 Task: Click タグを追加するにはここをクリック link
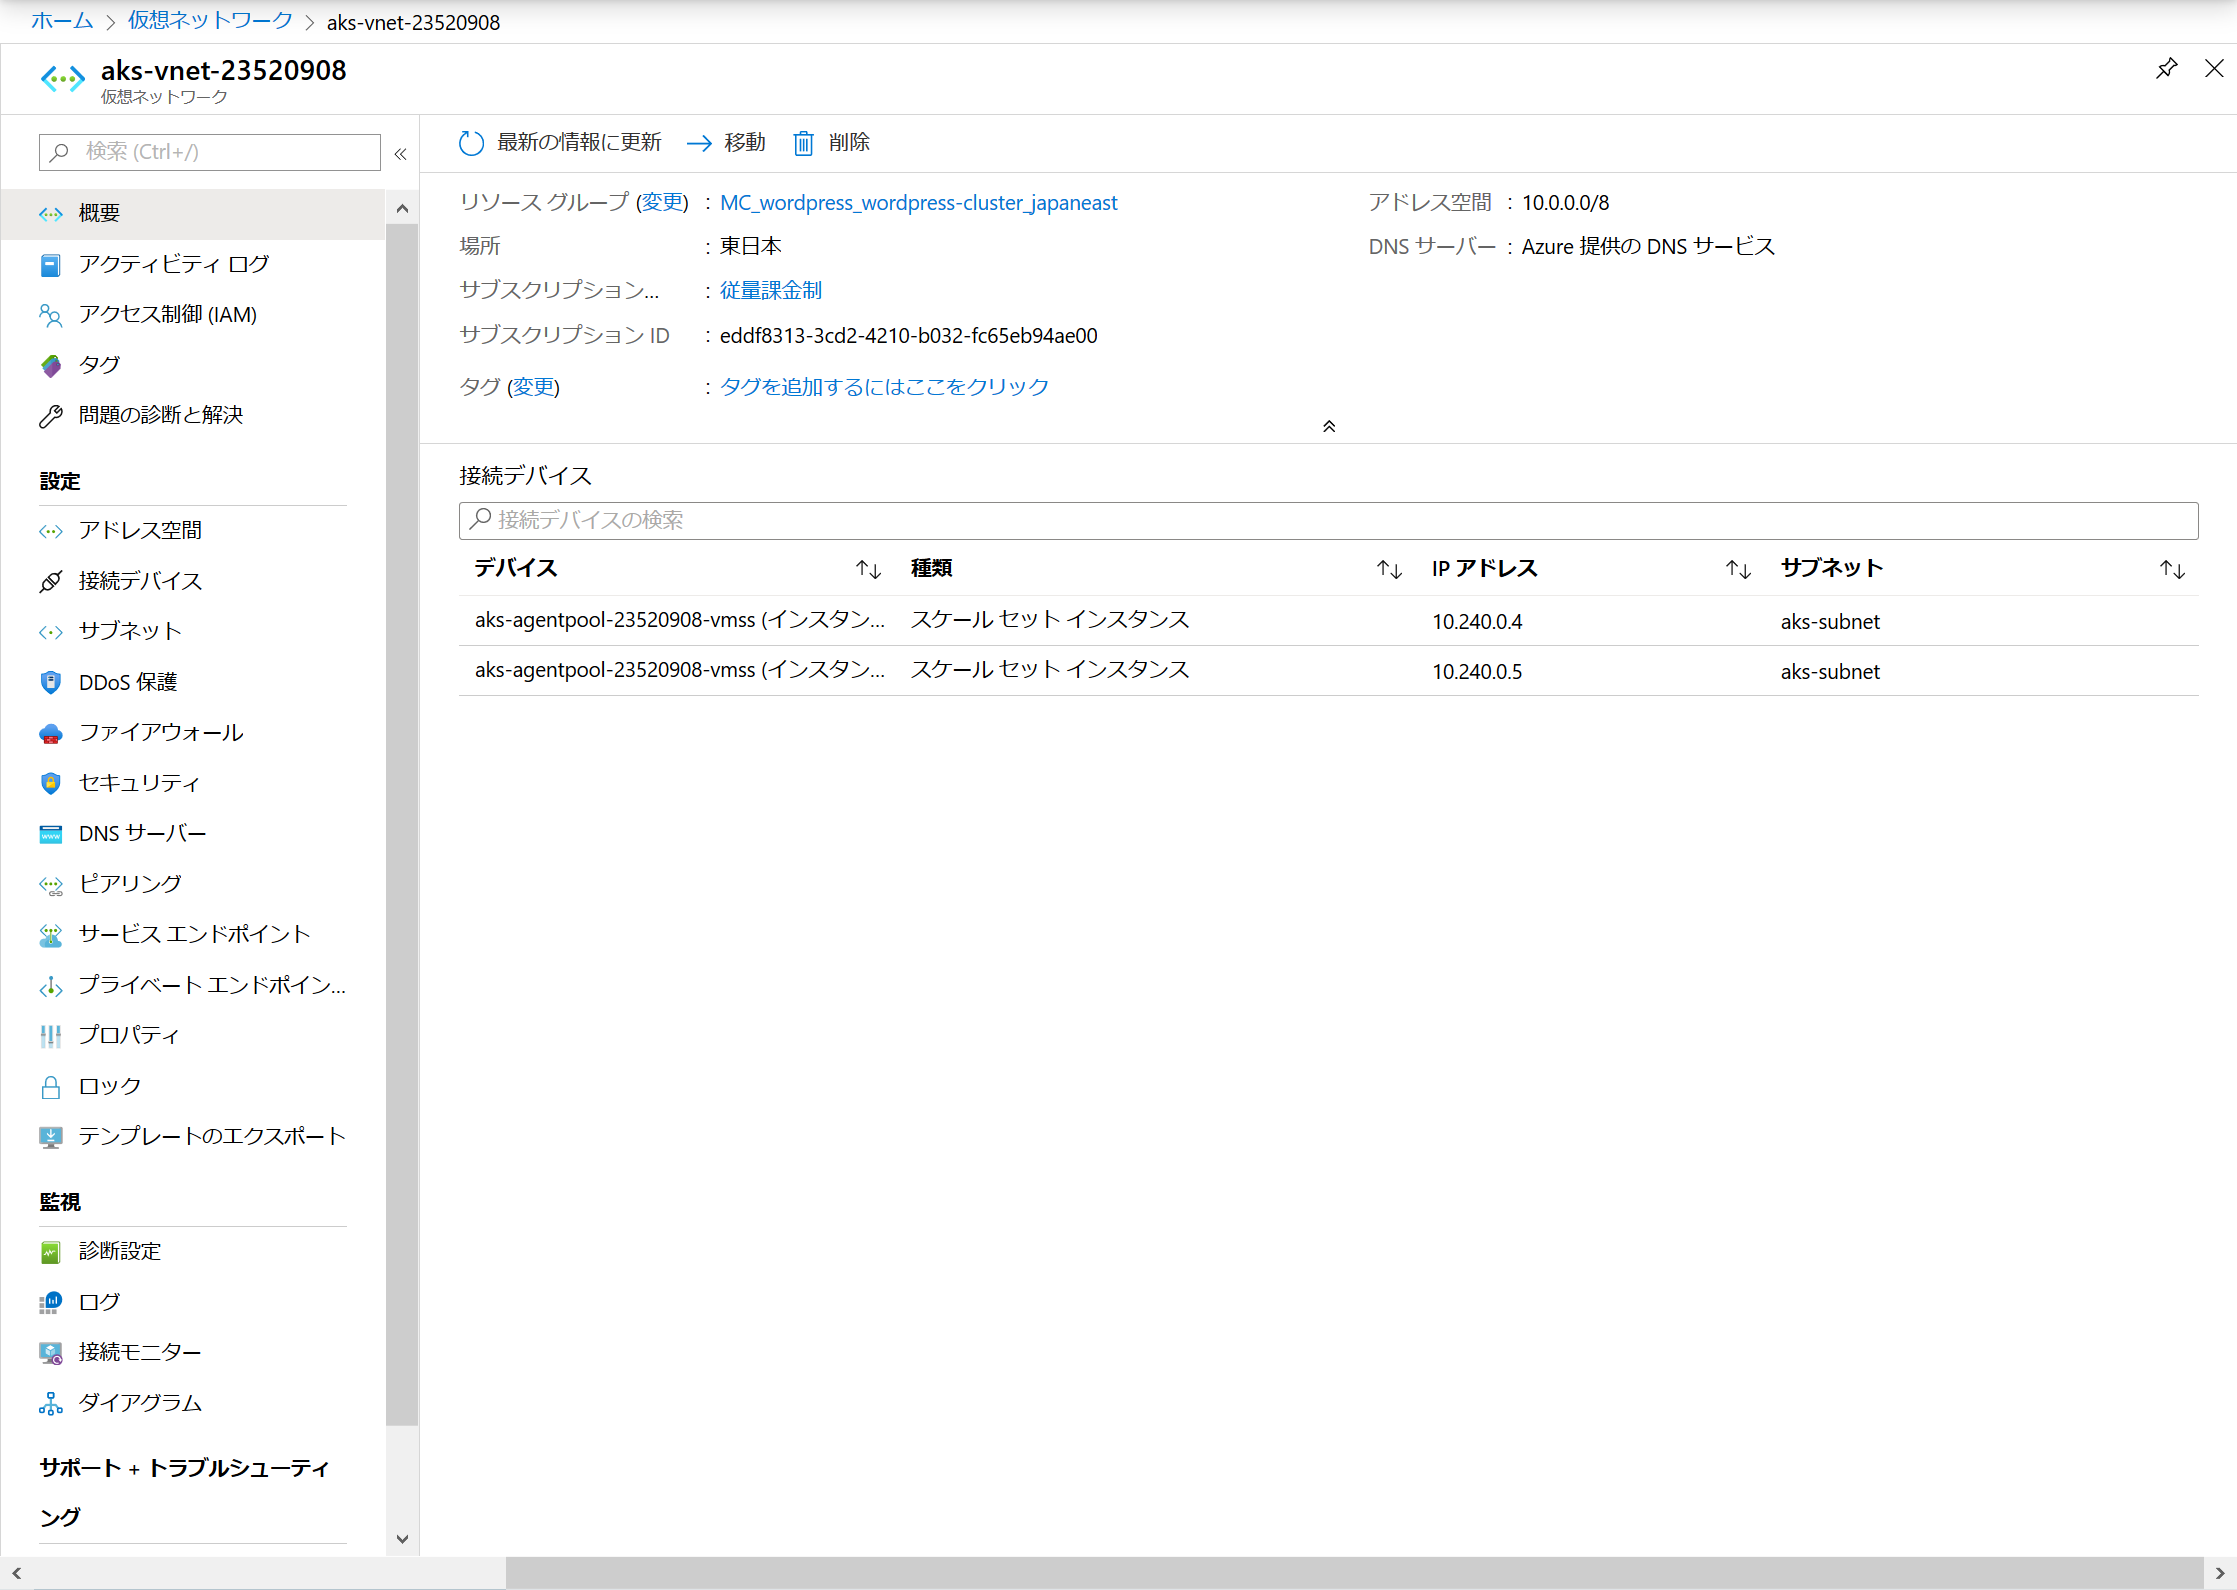pyautogui.click(x=884, y=387)
